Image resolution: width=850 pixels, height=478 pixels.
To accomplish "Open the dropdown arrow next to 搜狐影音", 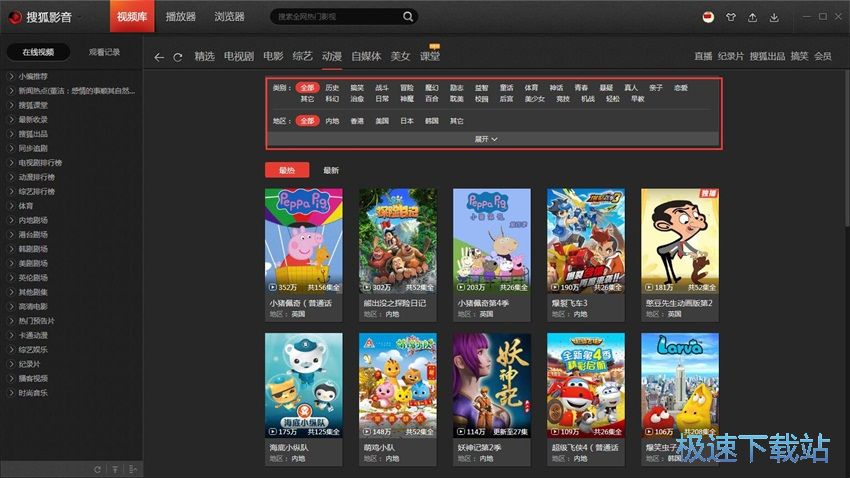I will click(80, 17).
